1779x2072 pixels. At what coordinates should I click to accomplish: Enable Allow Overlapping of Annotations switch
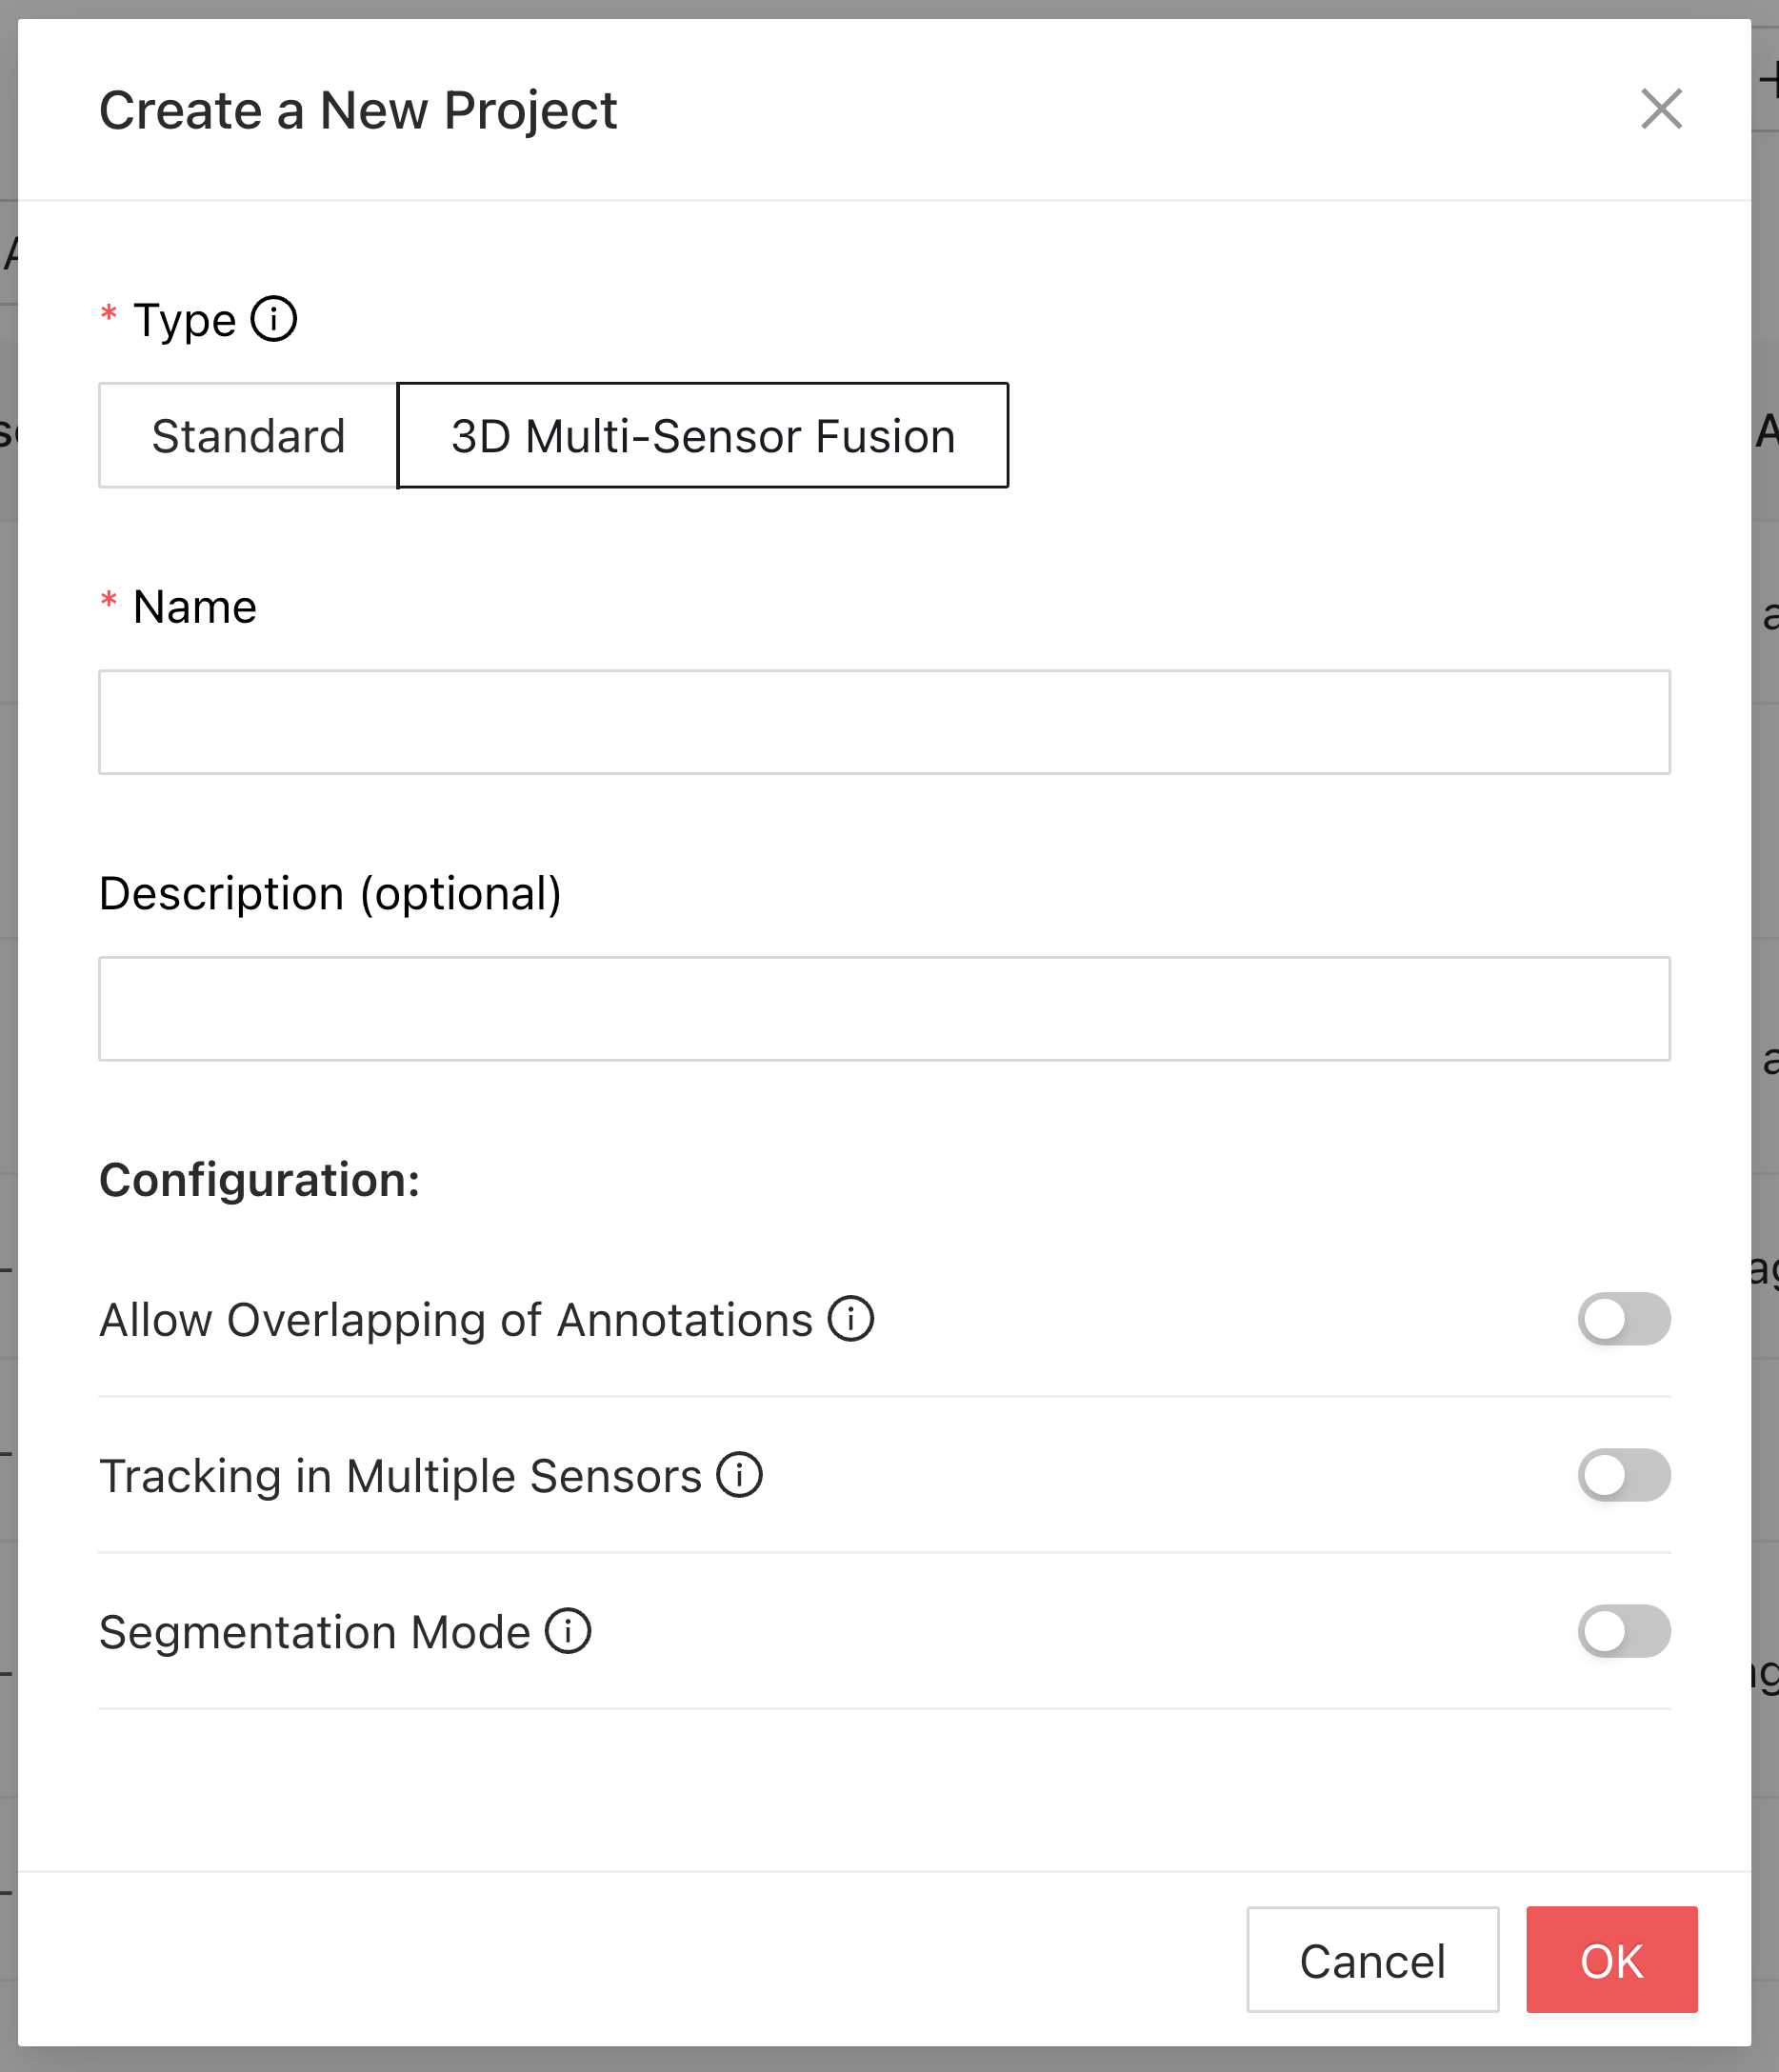click(1623, 1319)
